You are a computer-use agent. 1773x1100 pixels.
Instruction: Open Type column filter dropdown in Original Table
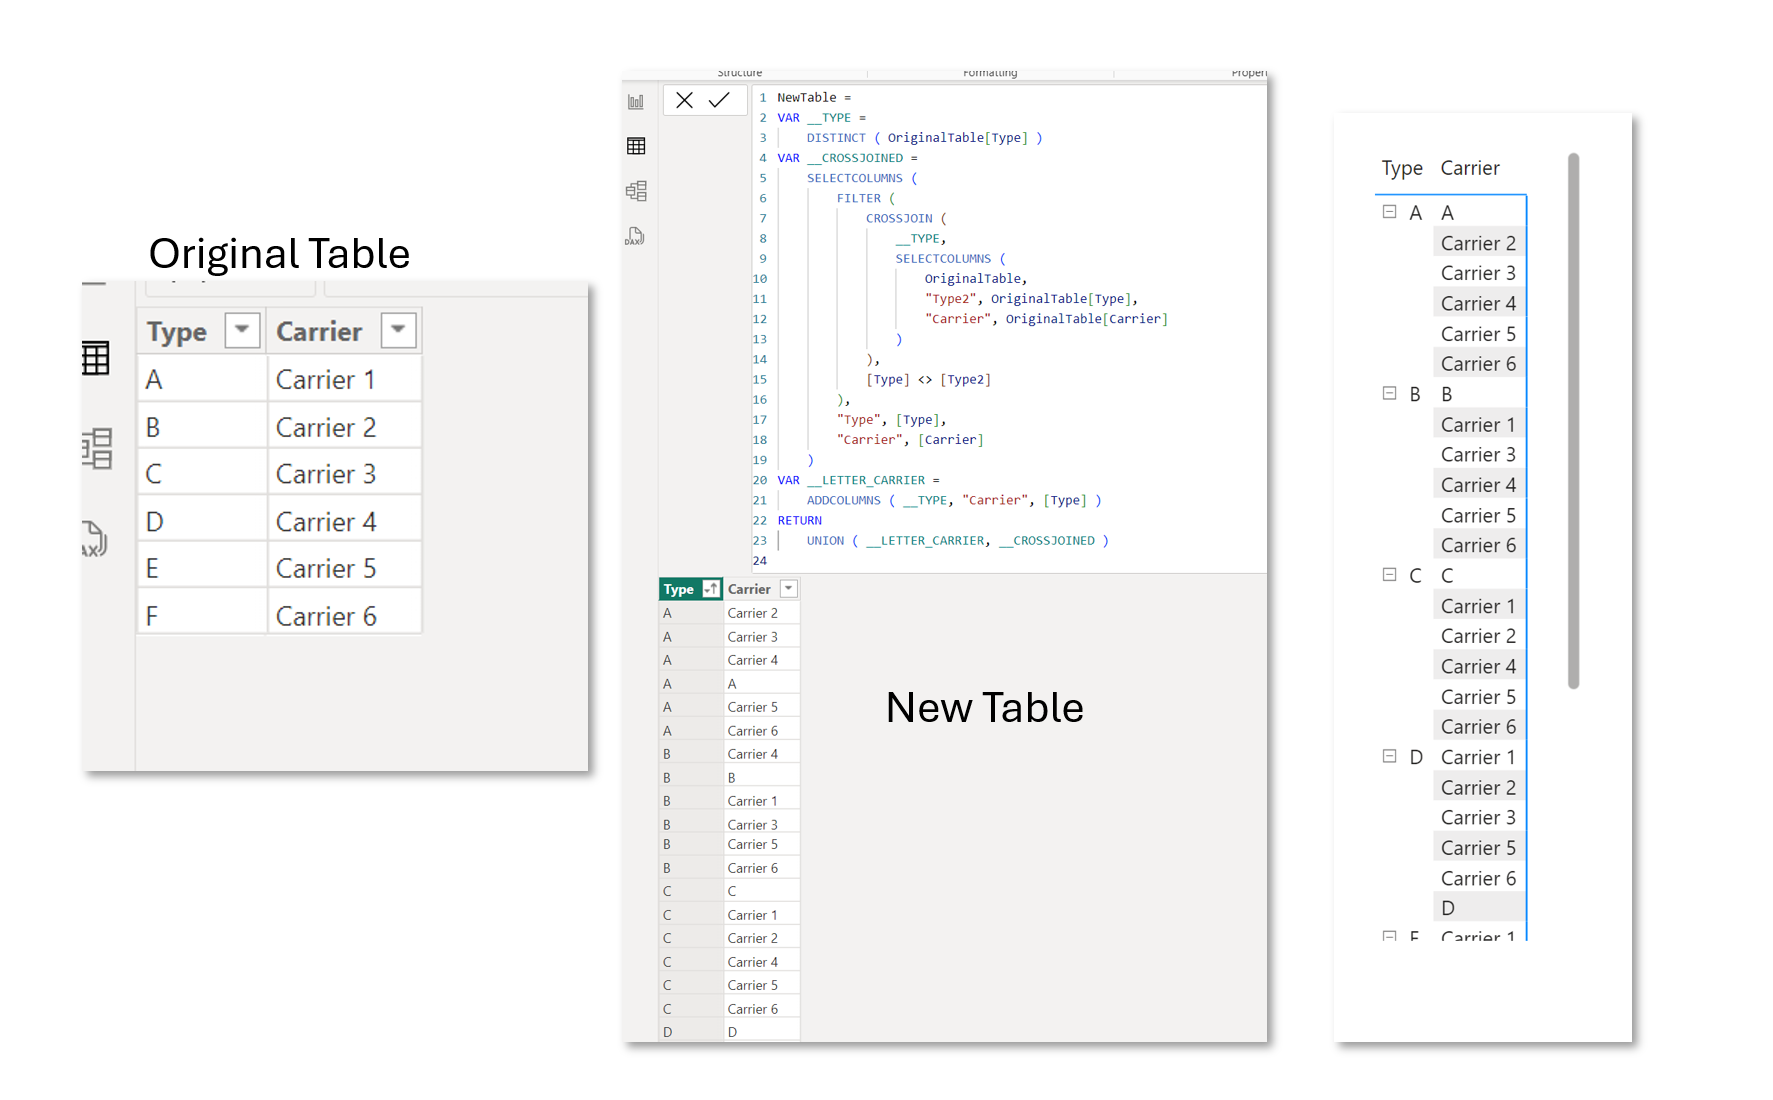coord(242,330)
